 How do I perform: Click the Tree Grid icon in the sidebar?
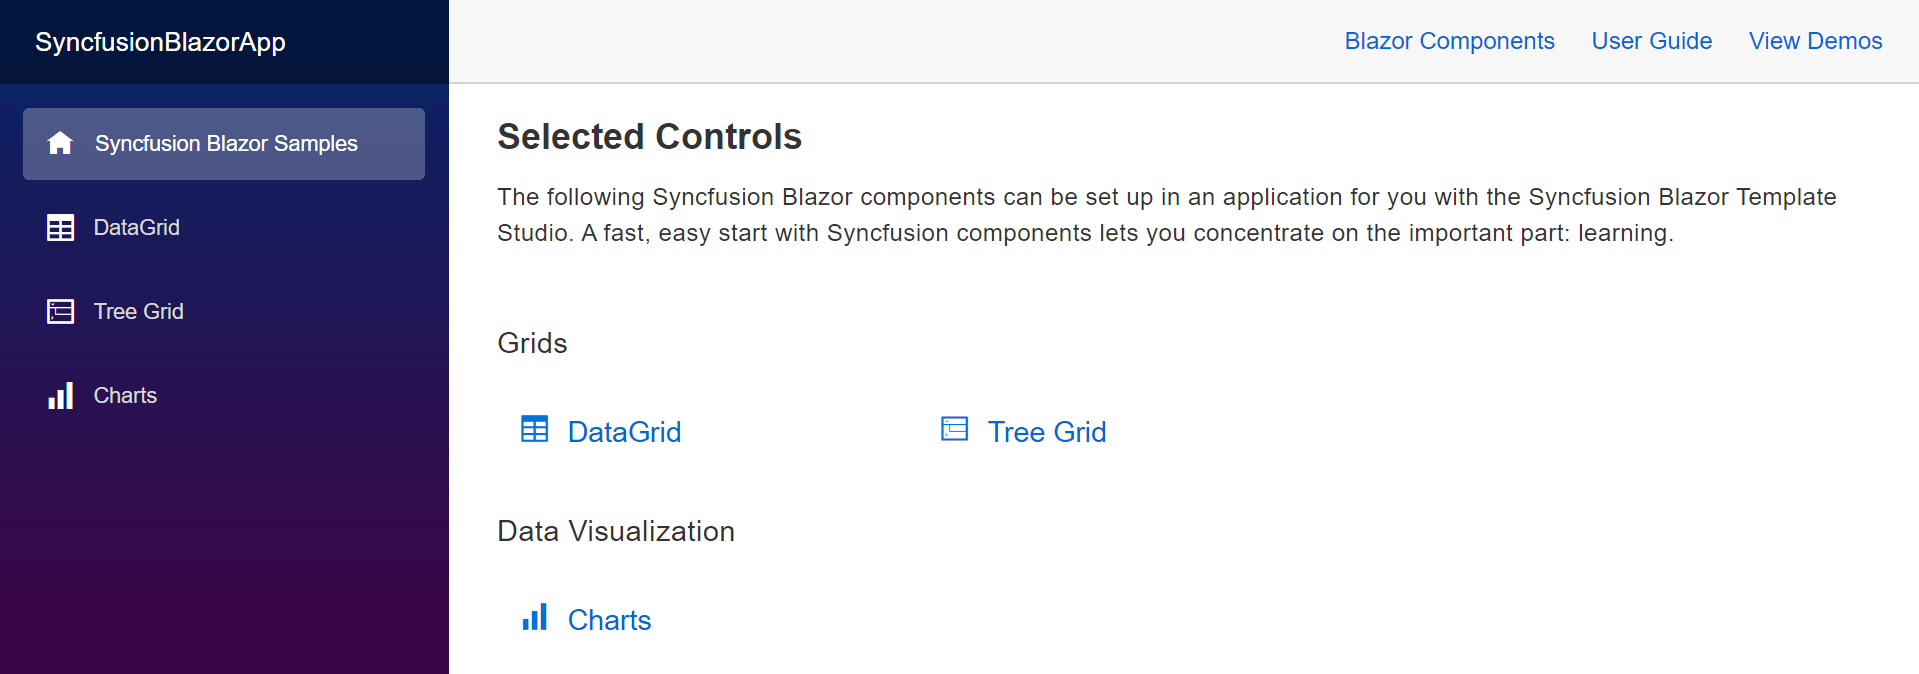click(60, 311)
